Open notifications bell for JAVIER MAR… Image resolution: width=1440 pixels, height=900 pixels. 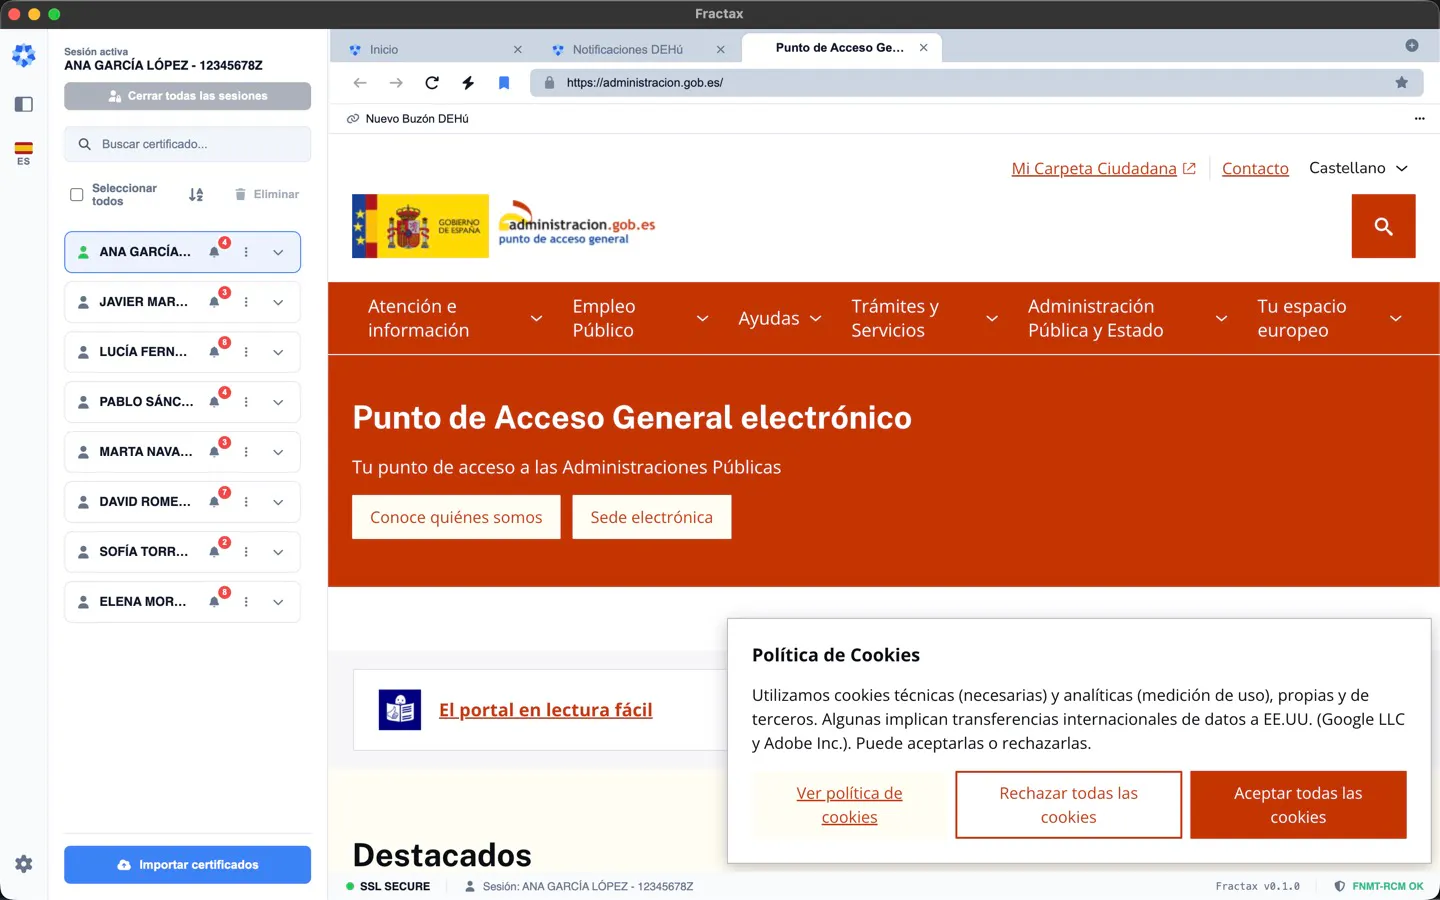coord(214,302)
